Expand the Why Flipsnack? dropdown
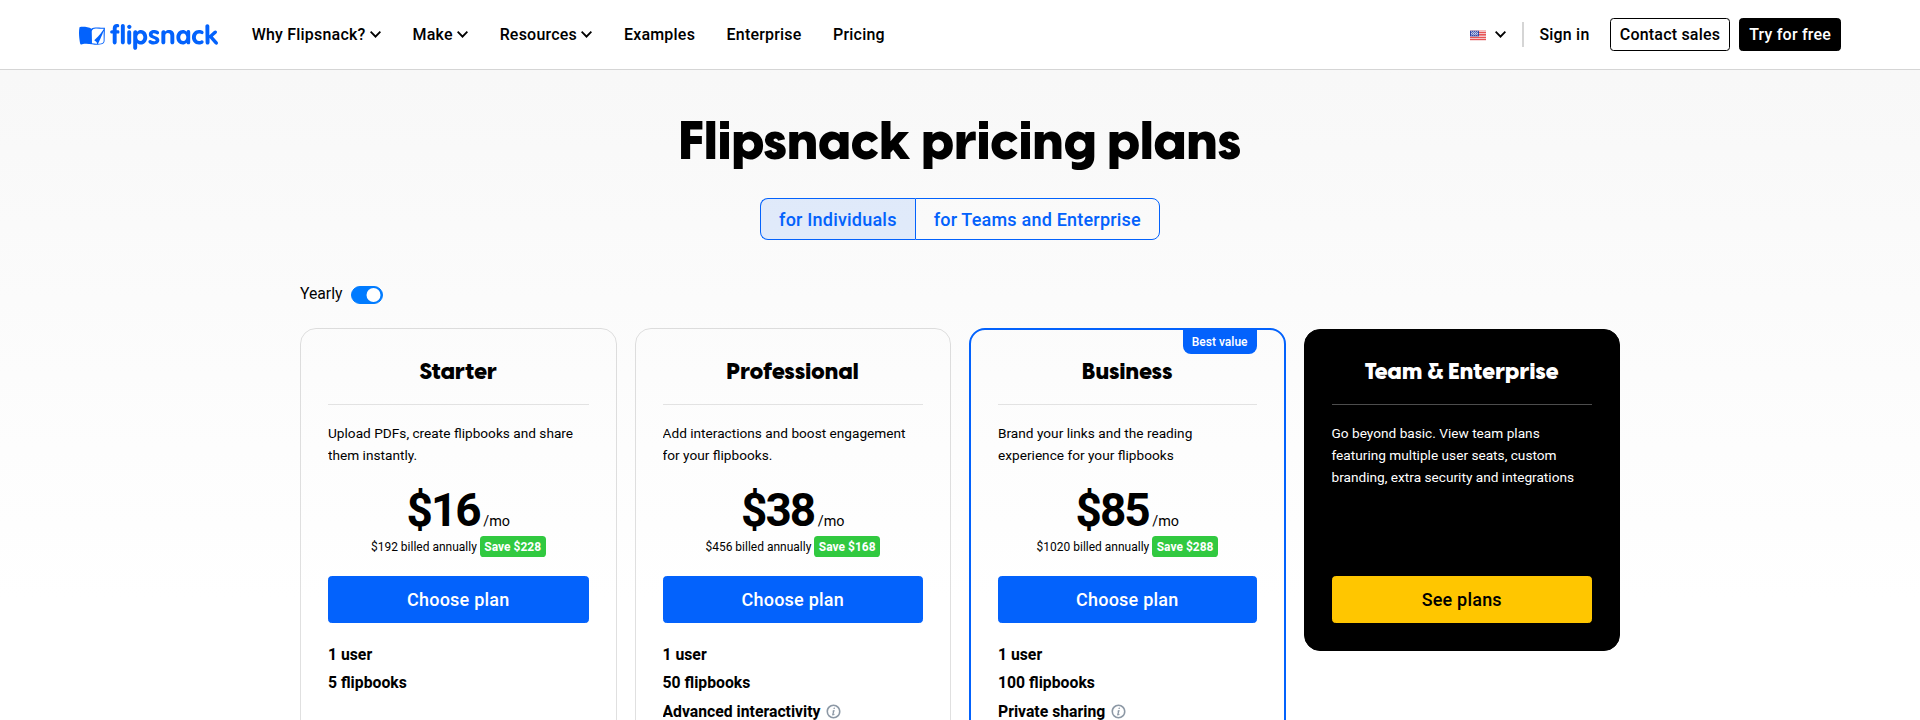Viewport: 1920px width, 720px height. click(x=315, y=34)
